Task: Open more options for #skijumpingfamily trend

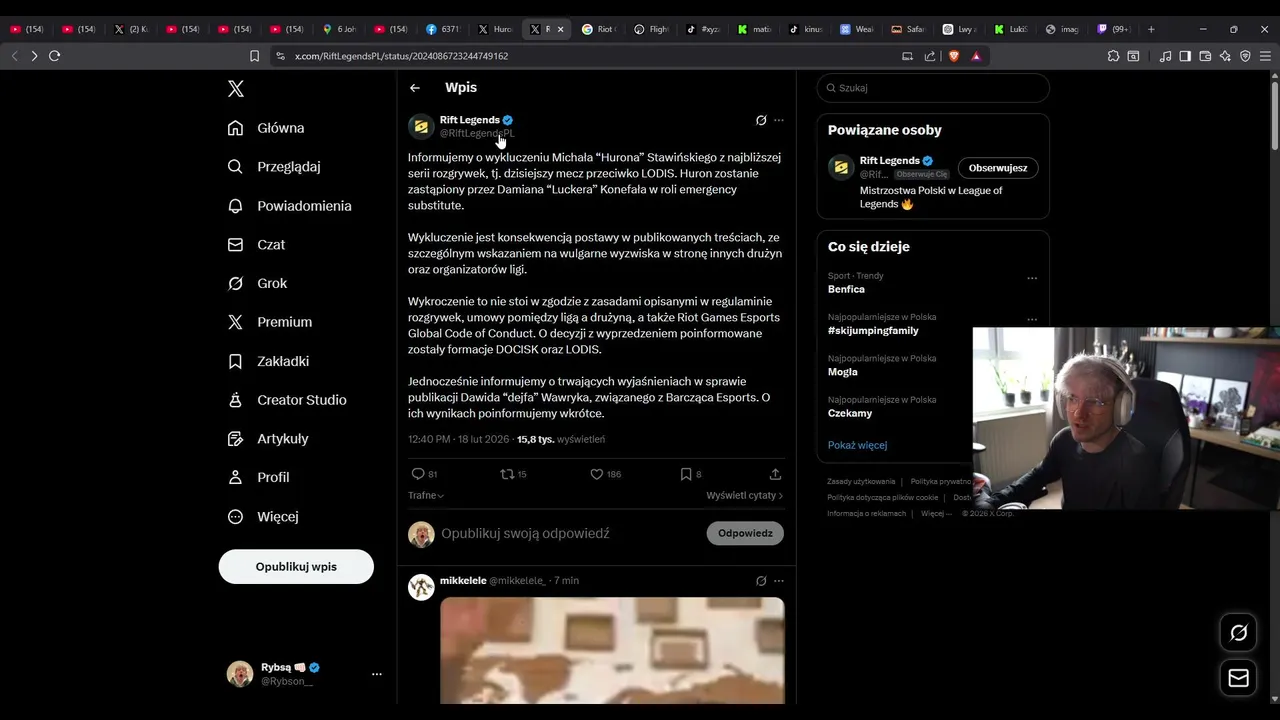Action: [1032, 320]
